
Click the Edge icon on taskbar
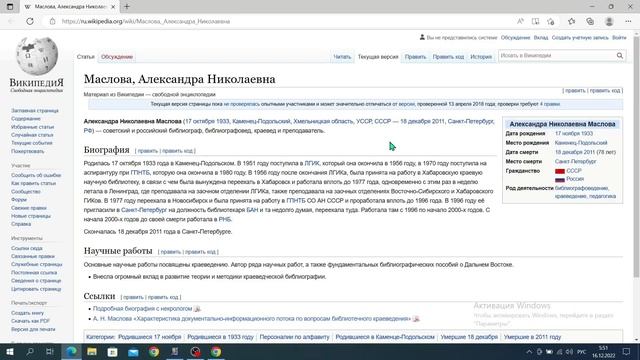point(71,351)
